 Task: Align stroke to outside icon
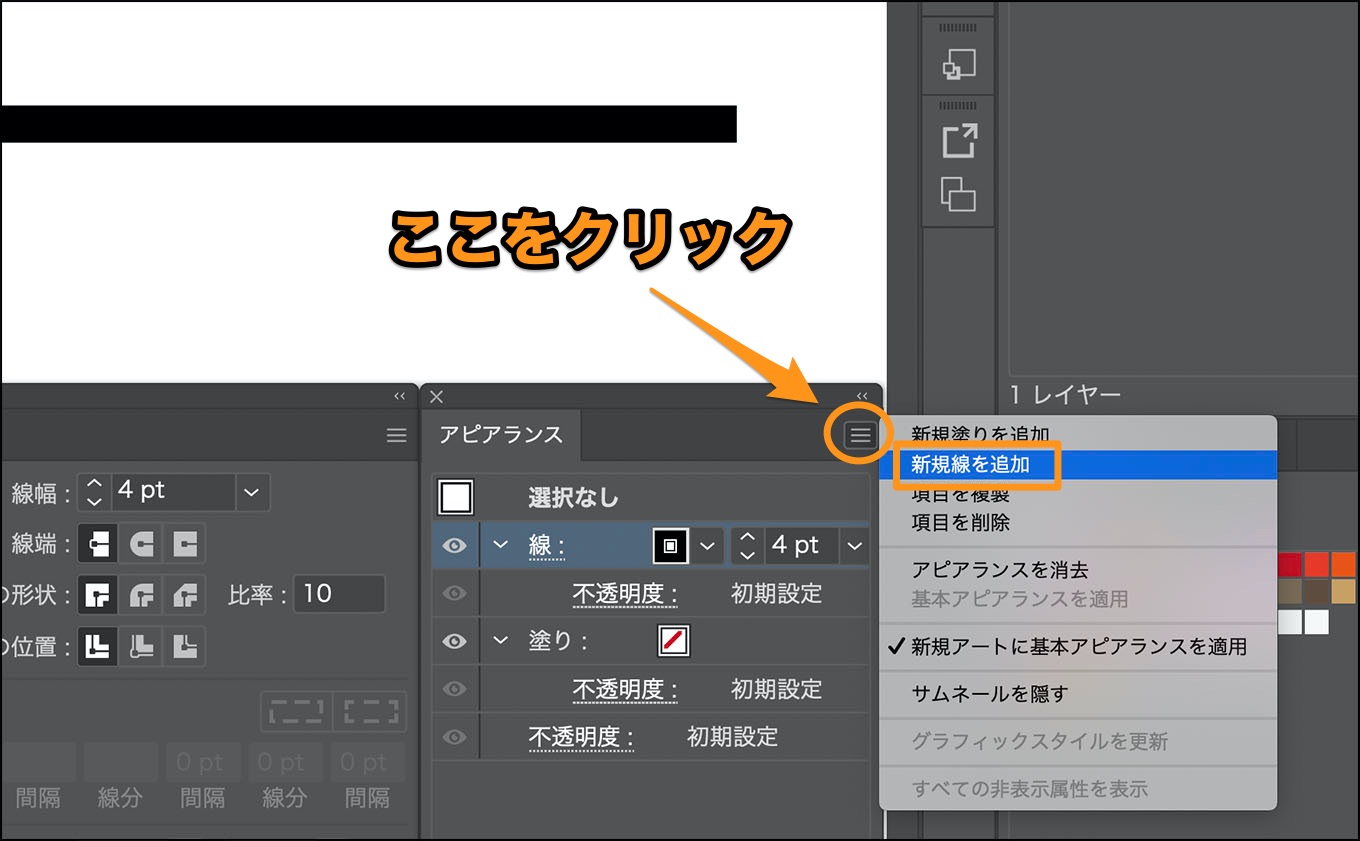tap(184, 646)
